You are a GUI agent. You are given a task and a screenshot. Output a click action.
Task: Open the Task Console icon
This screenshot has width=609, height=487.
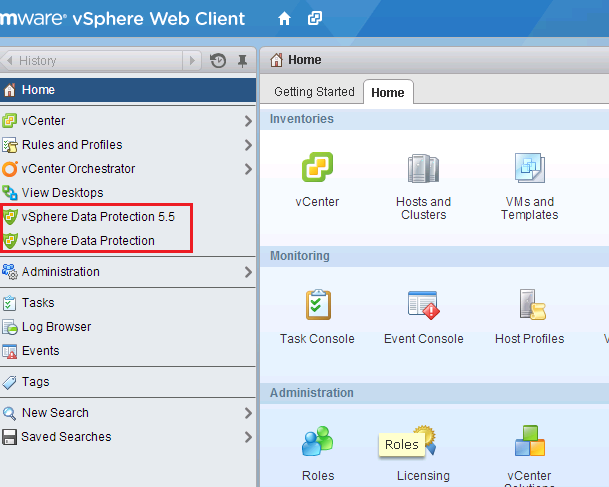pos(318,304)
